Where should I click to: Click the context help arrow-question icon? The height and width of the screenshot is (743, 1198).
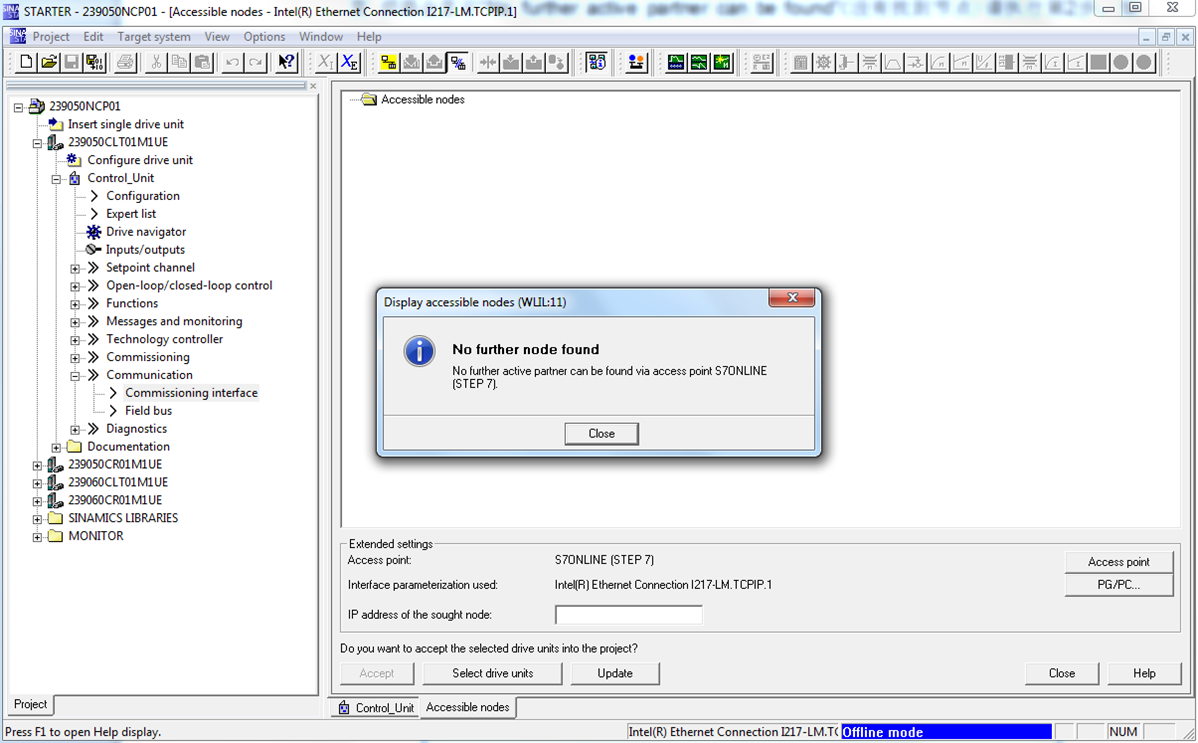click(286, 62)
